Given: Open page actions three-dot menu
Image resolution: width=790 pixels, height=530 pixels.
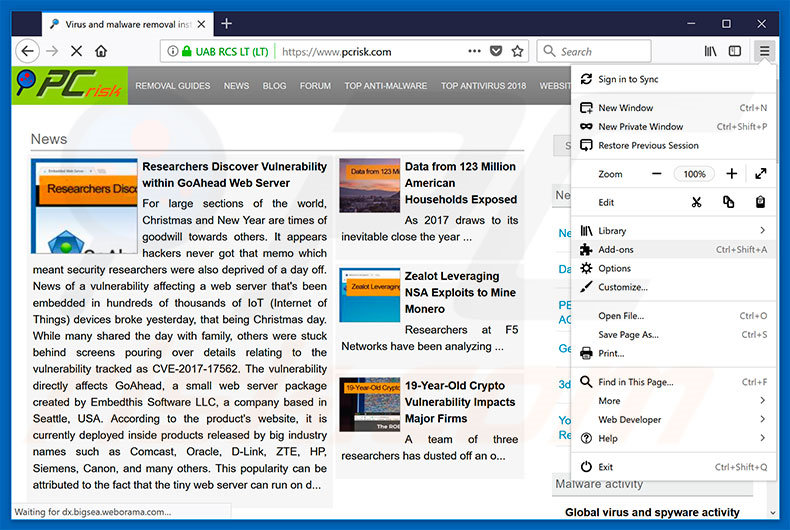Looking at the screenshot, I should pos(474,51).
